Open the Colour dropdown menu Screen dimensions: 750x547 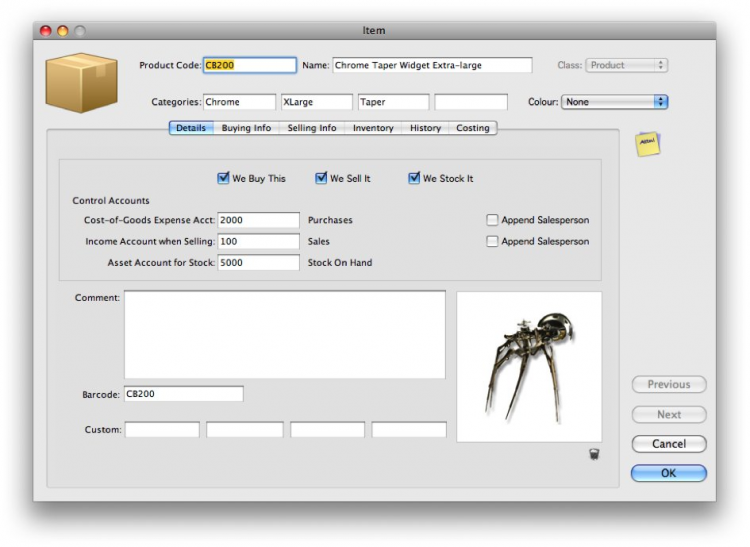pos(614,102)
